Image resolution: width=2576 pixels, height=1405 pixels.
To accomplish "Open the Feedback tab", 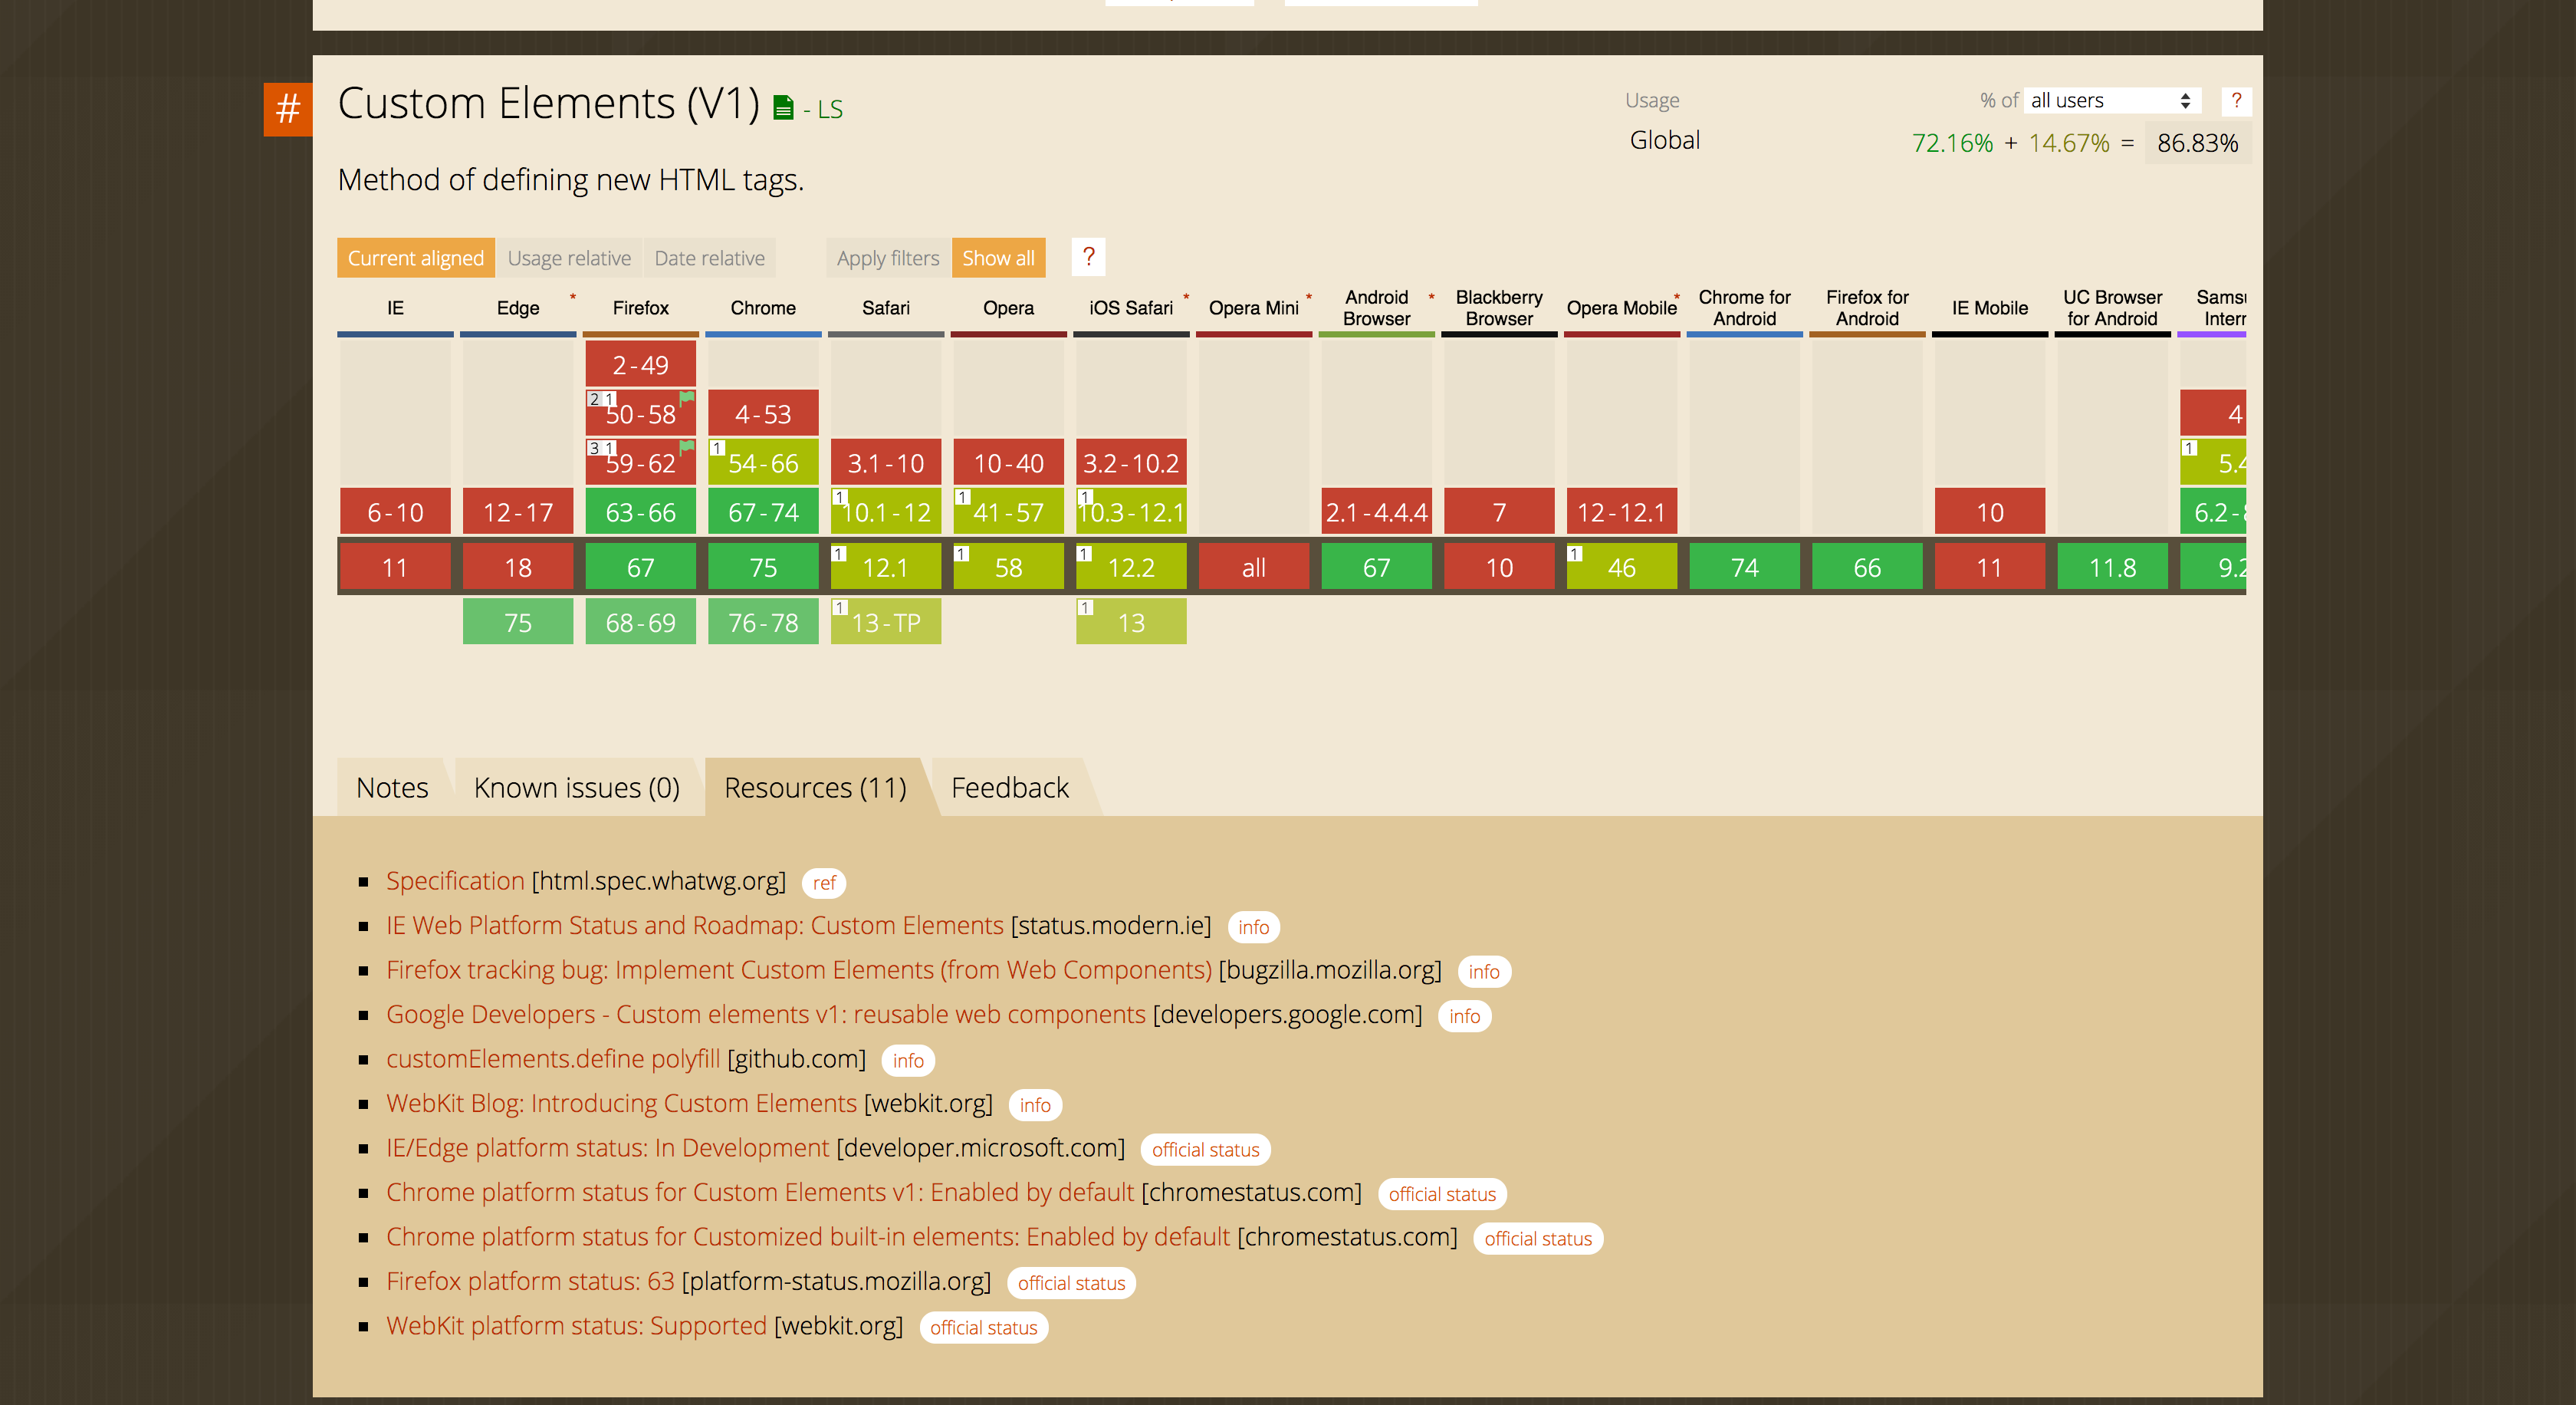I will click(1009, 787).
